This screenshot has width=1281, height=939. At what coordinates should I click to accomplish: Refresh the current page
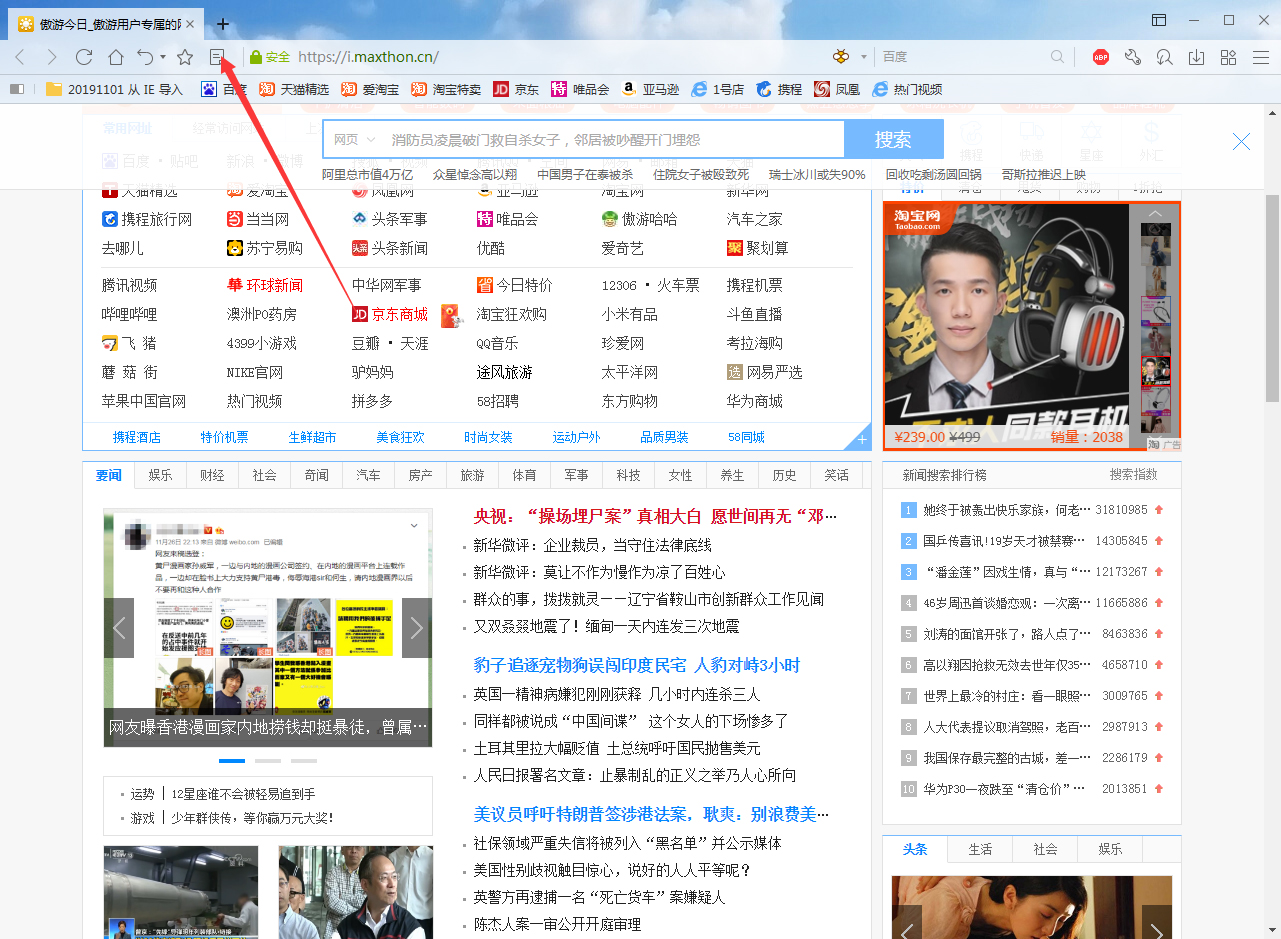click(x=84, y=57)
